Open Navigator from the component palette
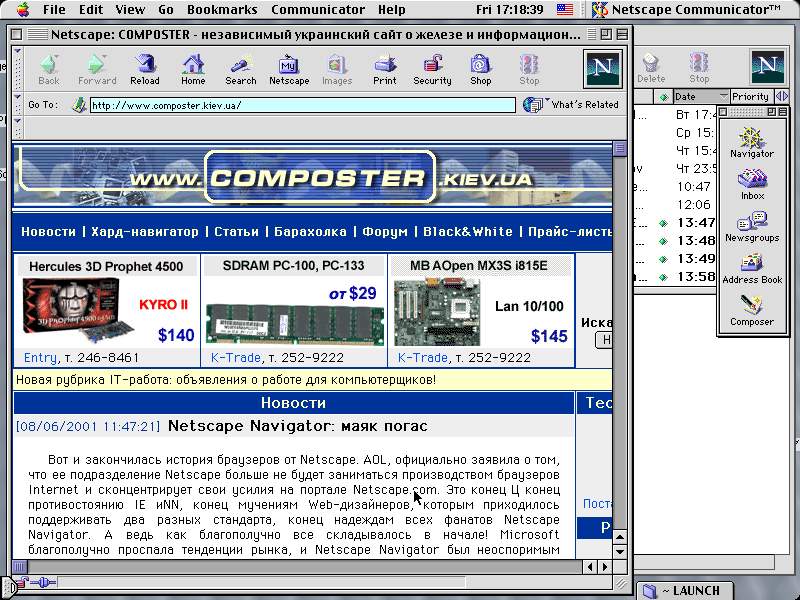 pos(752,142)
